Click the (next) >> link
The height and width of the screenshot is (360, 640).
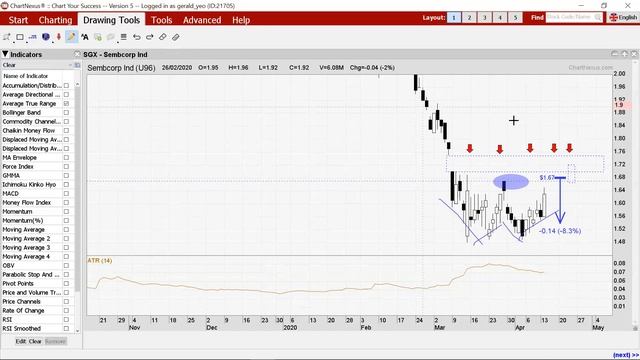tap(626, 355)
